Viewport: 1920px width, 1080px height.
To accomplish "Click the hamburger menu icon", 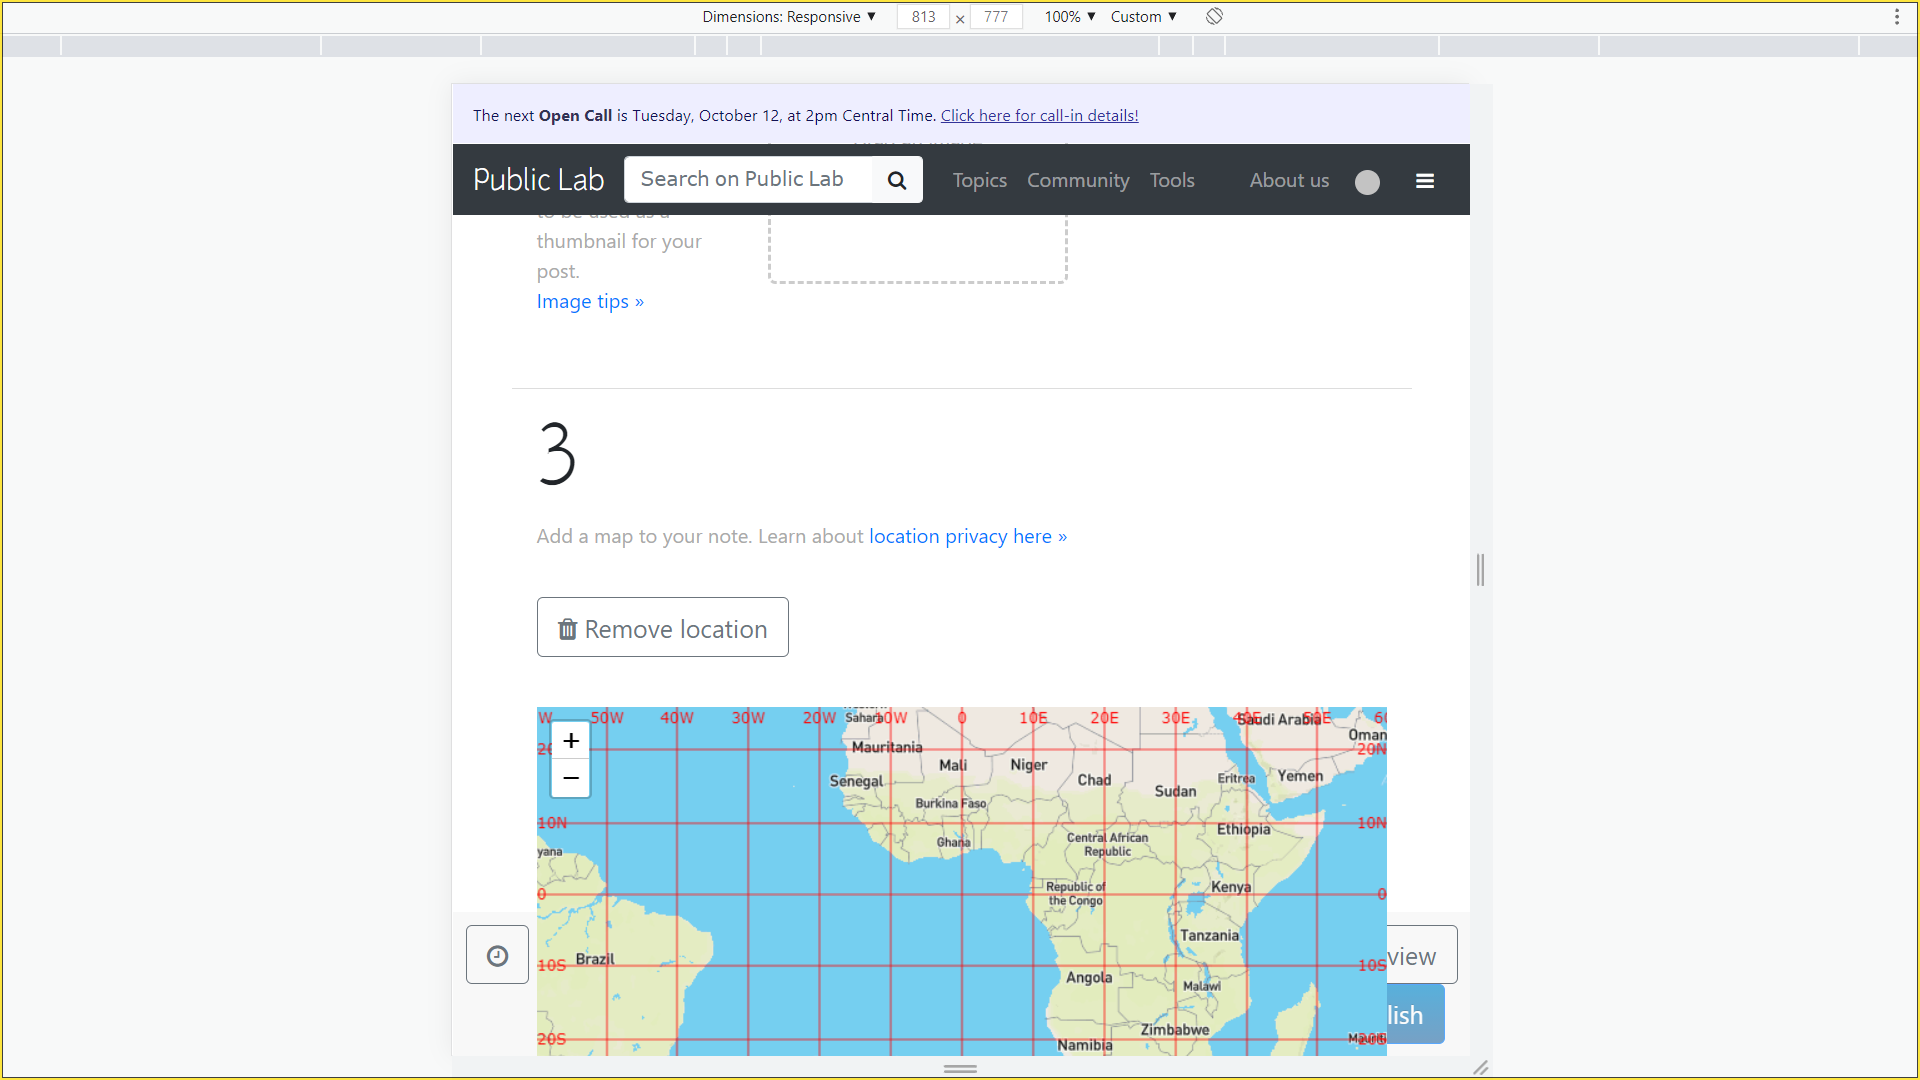I will (x=1424, y=181).
